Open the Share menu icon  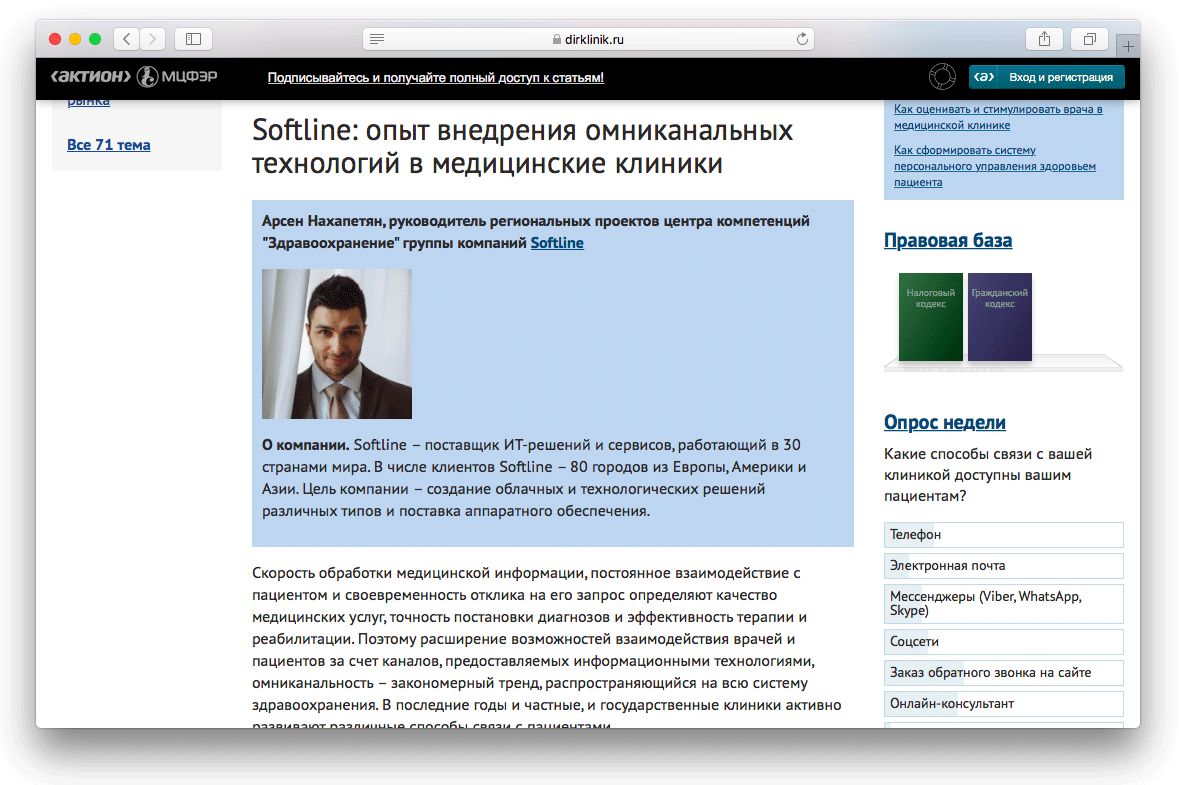click(x=1044, y=39)
